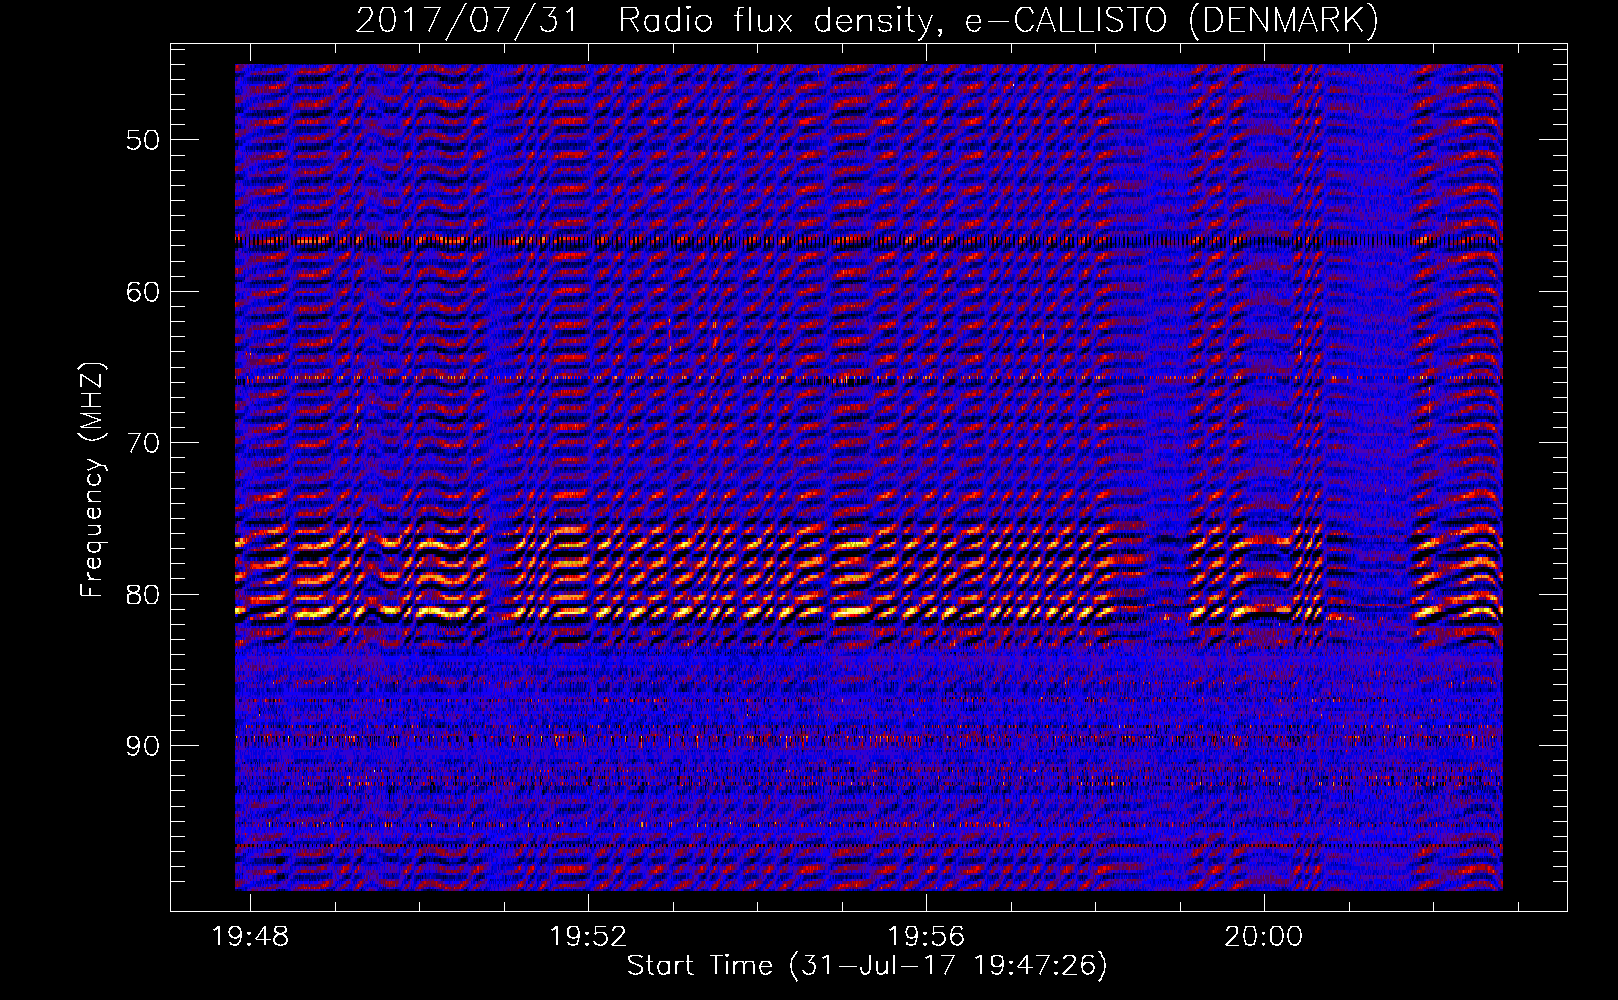1618x1000 pixels.
Task: Click the plot title '2017/07/31 Radio flux density'
Action: click(x=648, y=20)
